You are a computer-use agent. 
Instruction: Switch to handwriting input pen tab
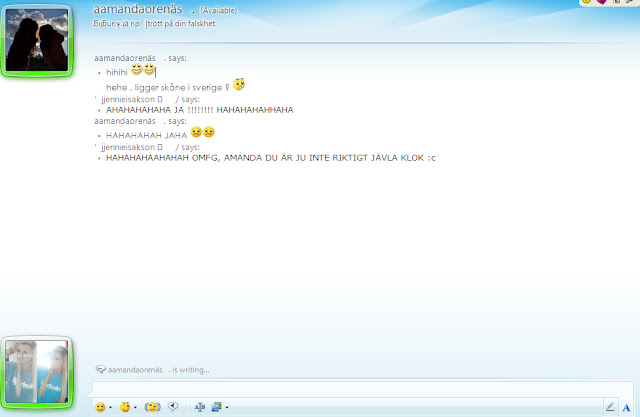pyautogui.click(x=610, y=407)
